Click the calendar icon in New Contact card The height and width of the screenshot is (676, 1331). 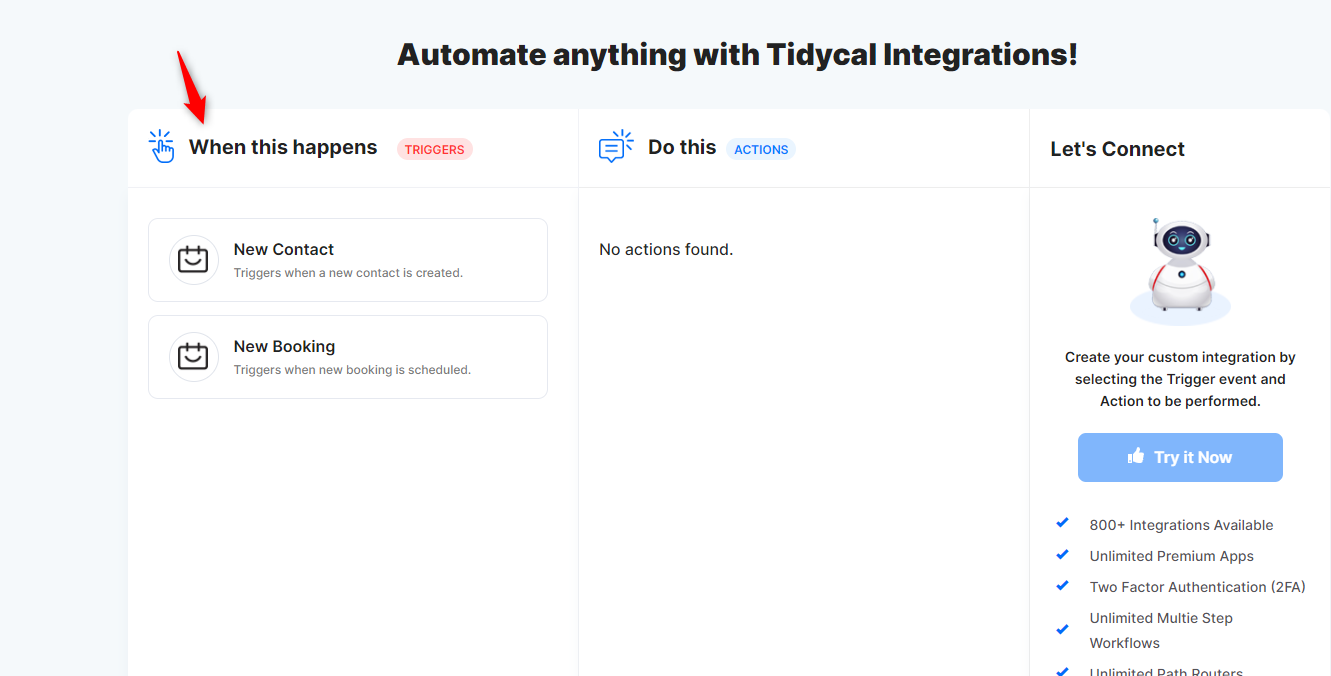pos(193,260)
